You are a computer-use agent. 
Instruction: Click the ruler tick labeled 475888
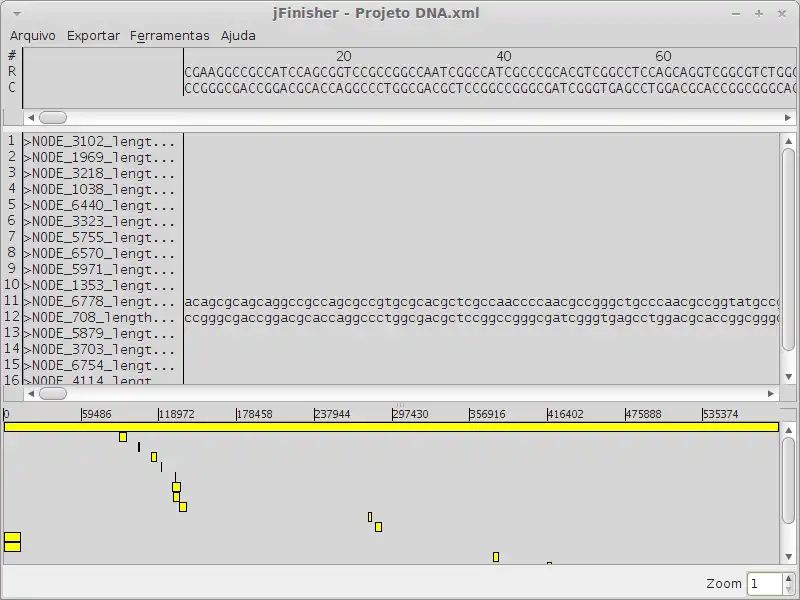(x=643, y=414)
